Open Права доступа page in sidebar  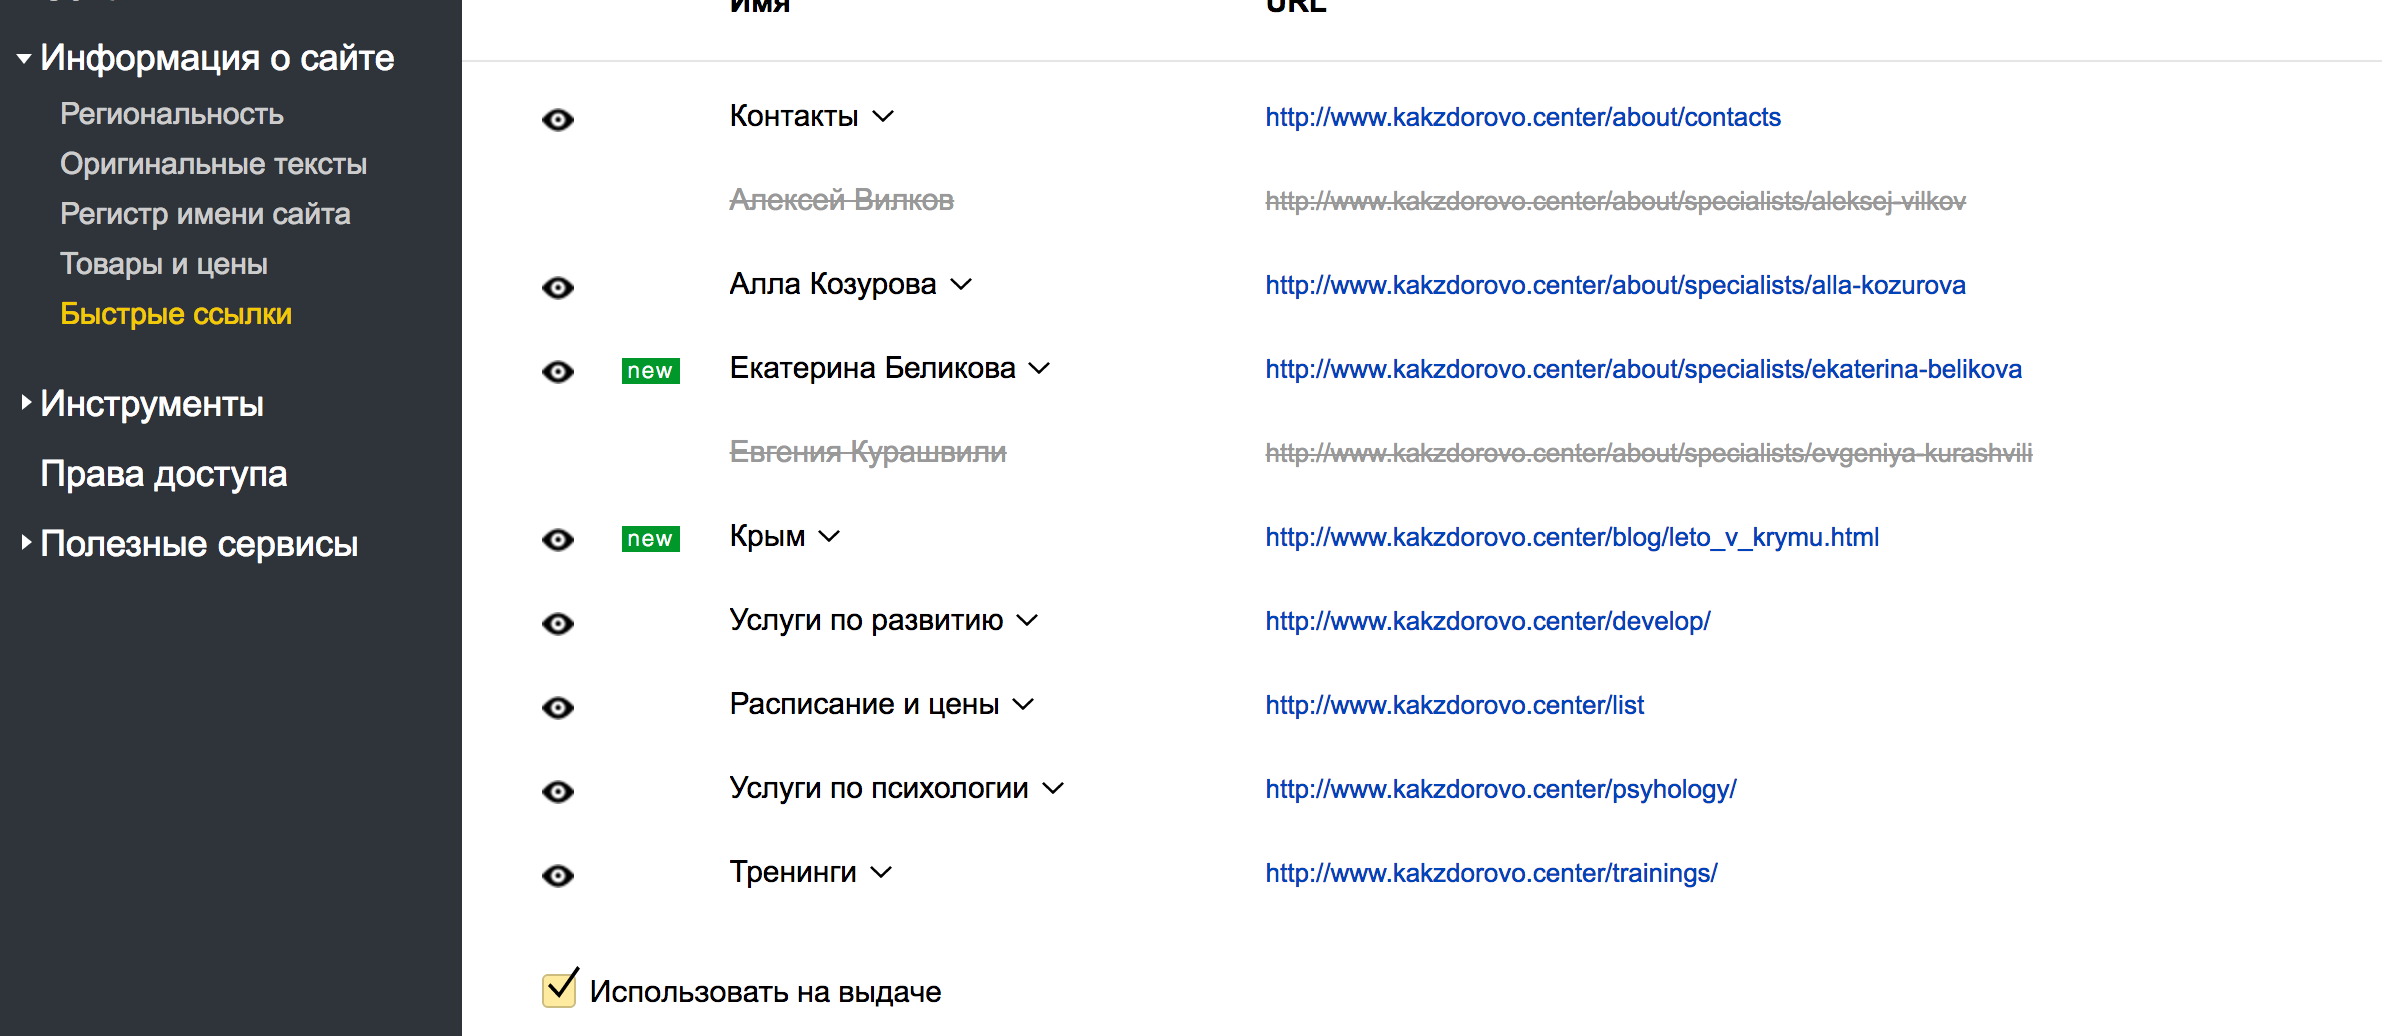coord(164,474)
